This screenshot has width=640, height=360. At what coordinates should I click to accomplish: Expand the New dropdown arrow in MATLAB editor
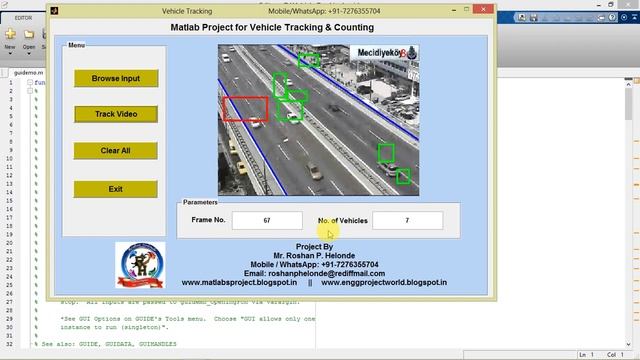point(10,53)
